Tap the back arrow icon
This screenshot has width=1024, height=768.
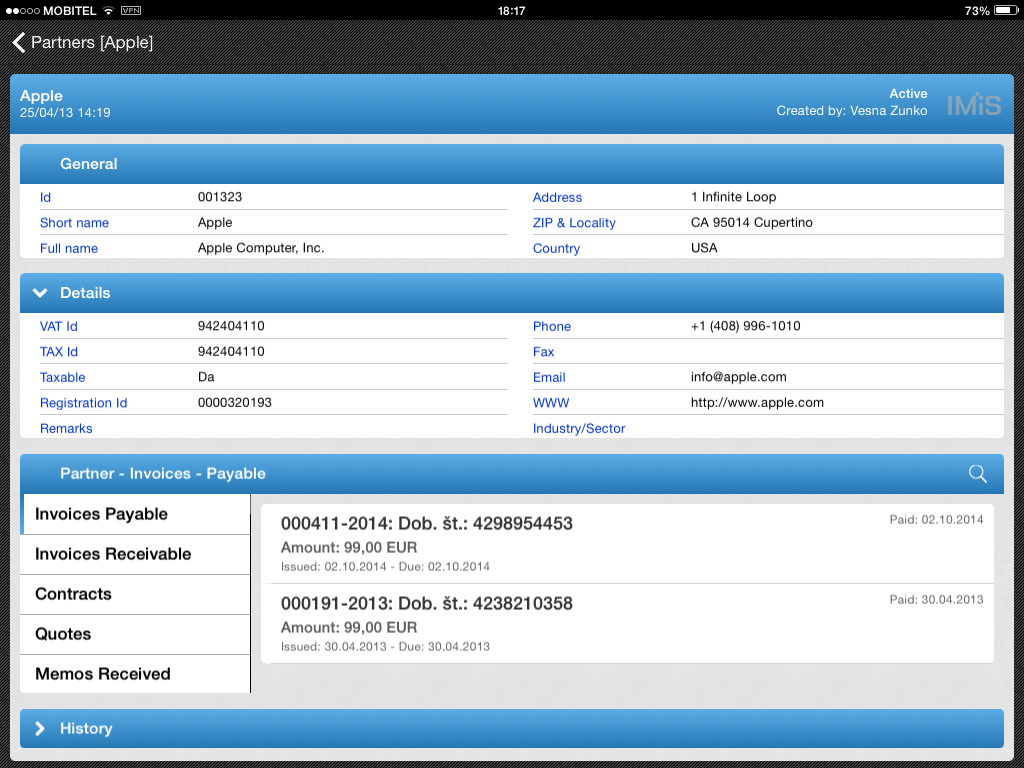19,42
